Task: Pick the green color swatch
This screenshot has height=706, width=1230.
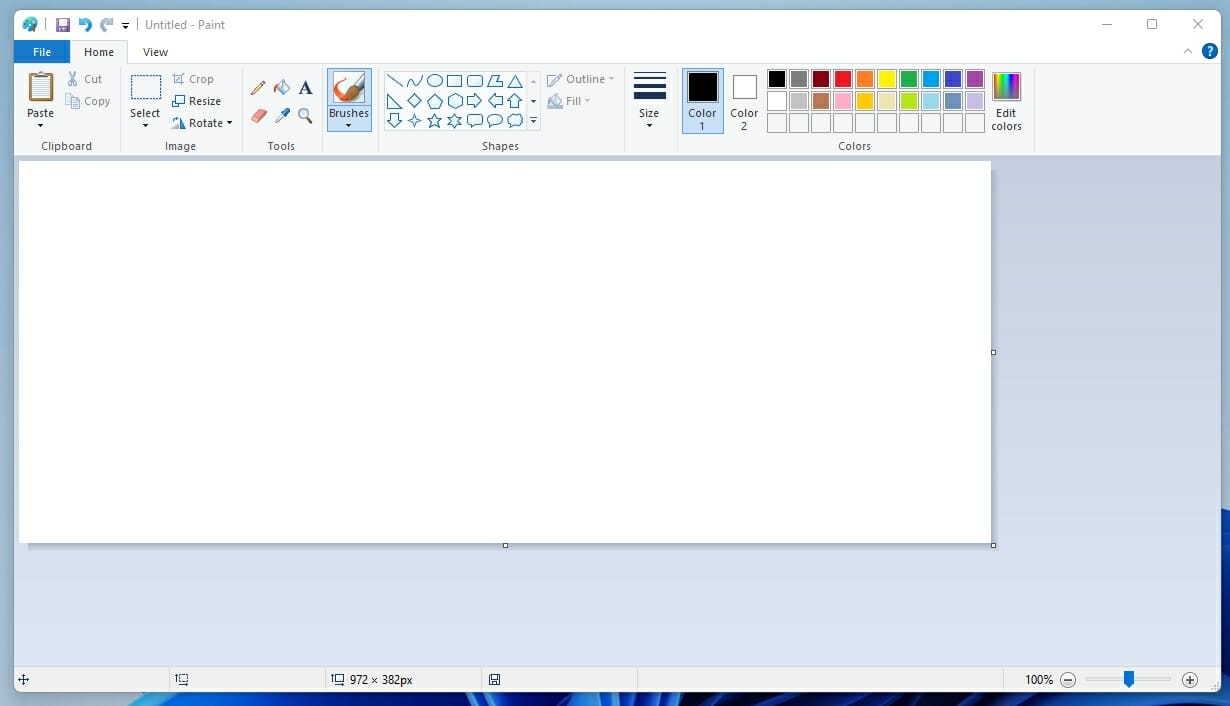Action: [909, 79]
